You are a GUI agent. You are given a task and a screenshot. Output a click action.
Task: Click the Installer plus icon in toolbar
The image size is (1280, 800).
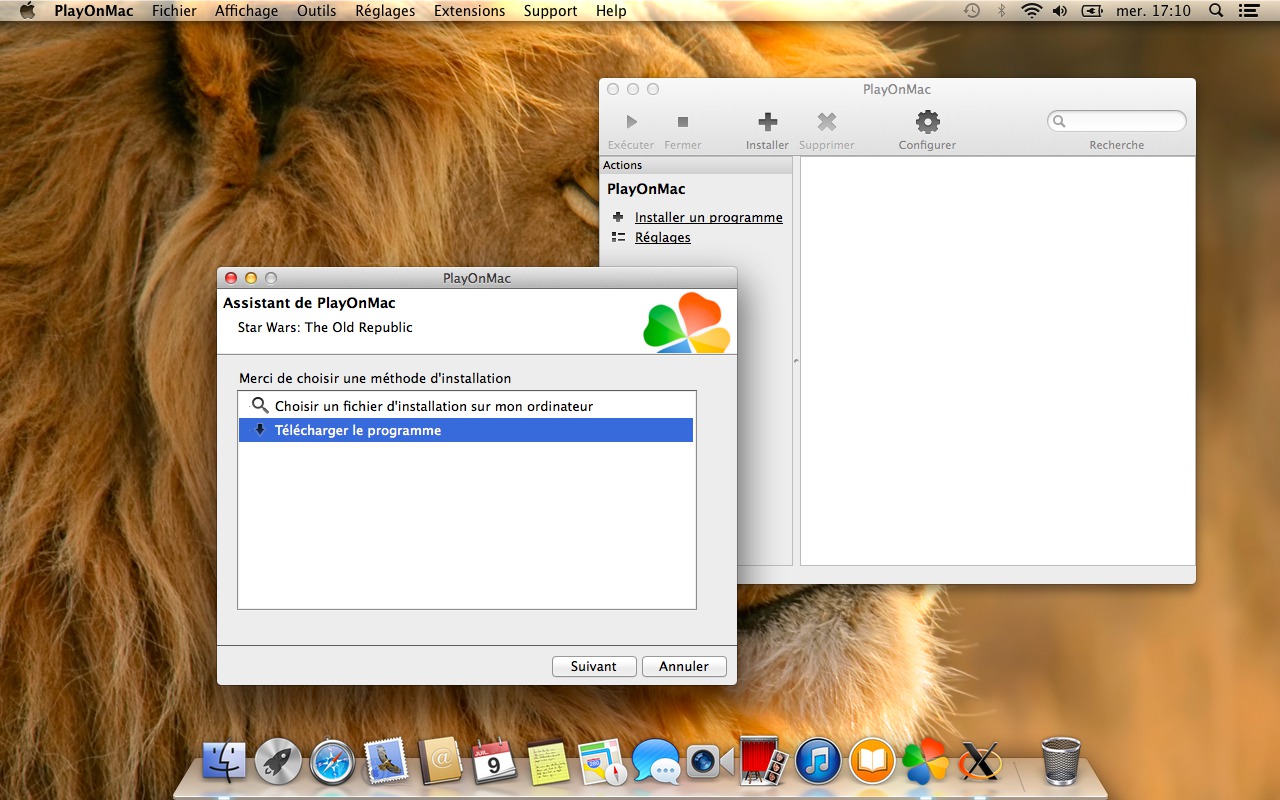tap(767, 122)
